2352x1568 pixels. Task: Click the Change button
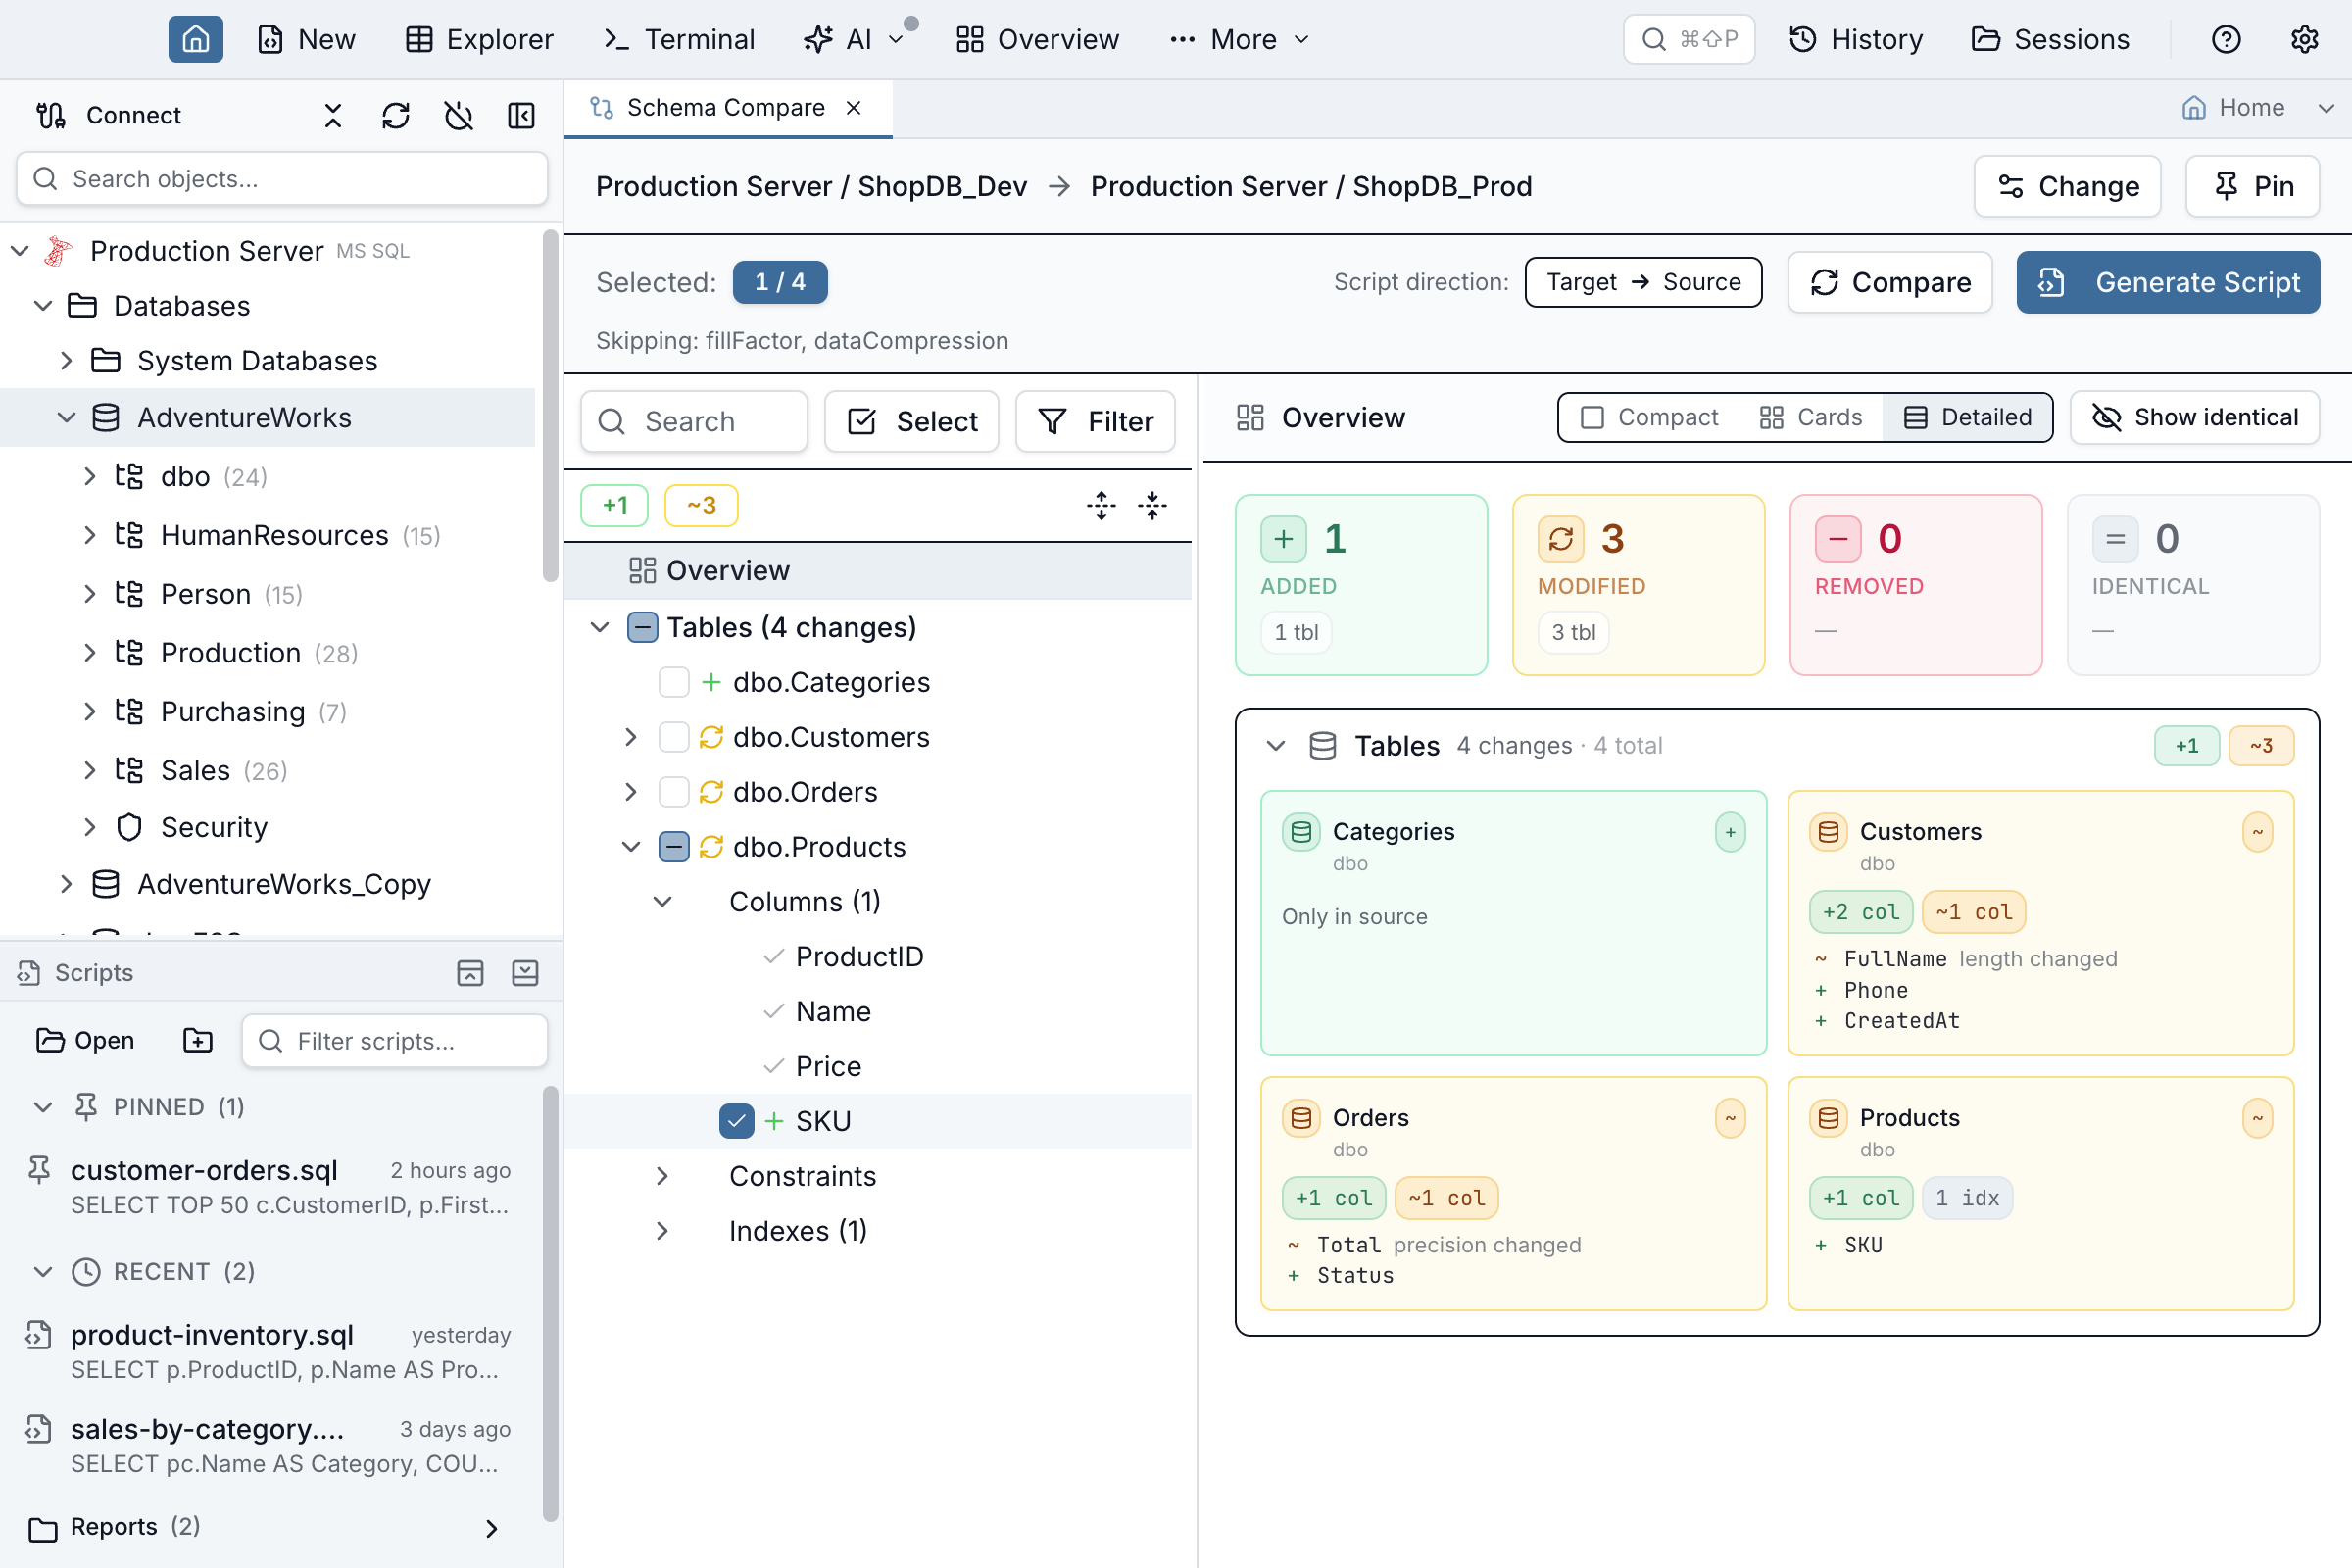click(x=2067, y=186)
